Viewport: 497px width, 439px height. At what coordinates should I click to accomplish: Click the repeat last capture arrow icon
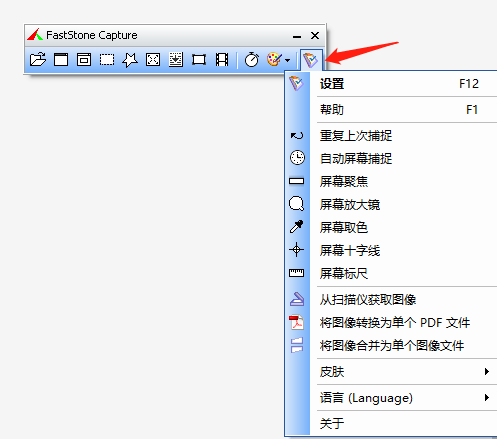click(297, 136)
